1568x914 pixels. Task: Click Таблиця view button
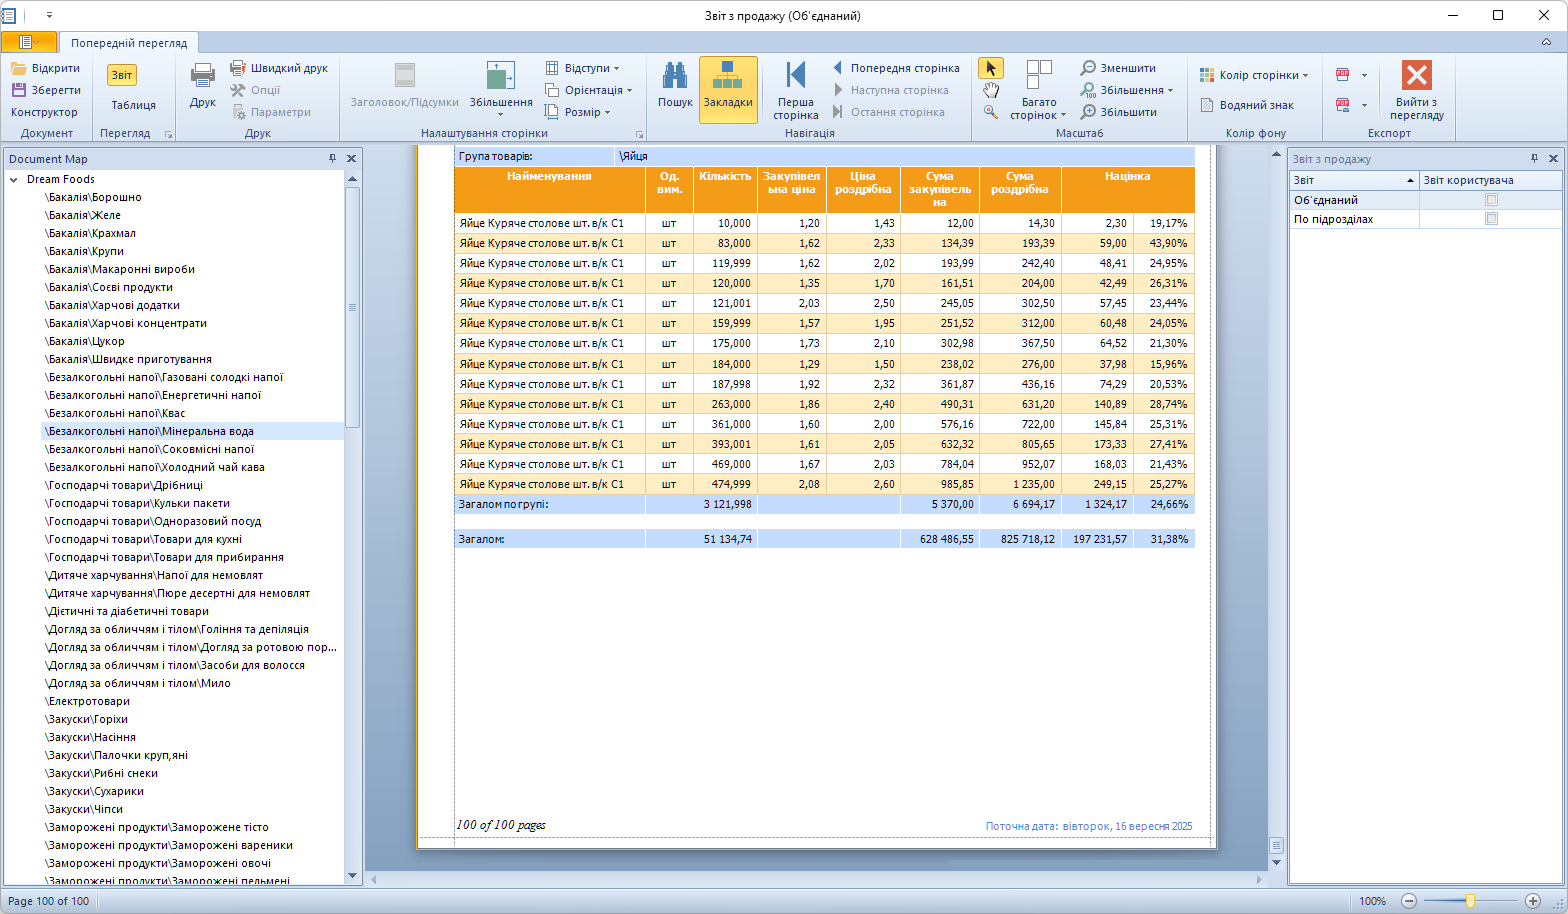click(133, 105)
